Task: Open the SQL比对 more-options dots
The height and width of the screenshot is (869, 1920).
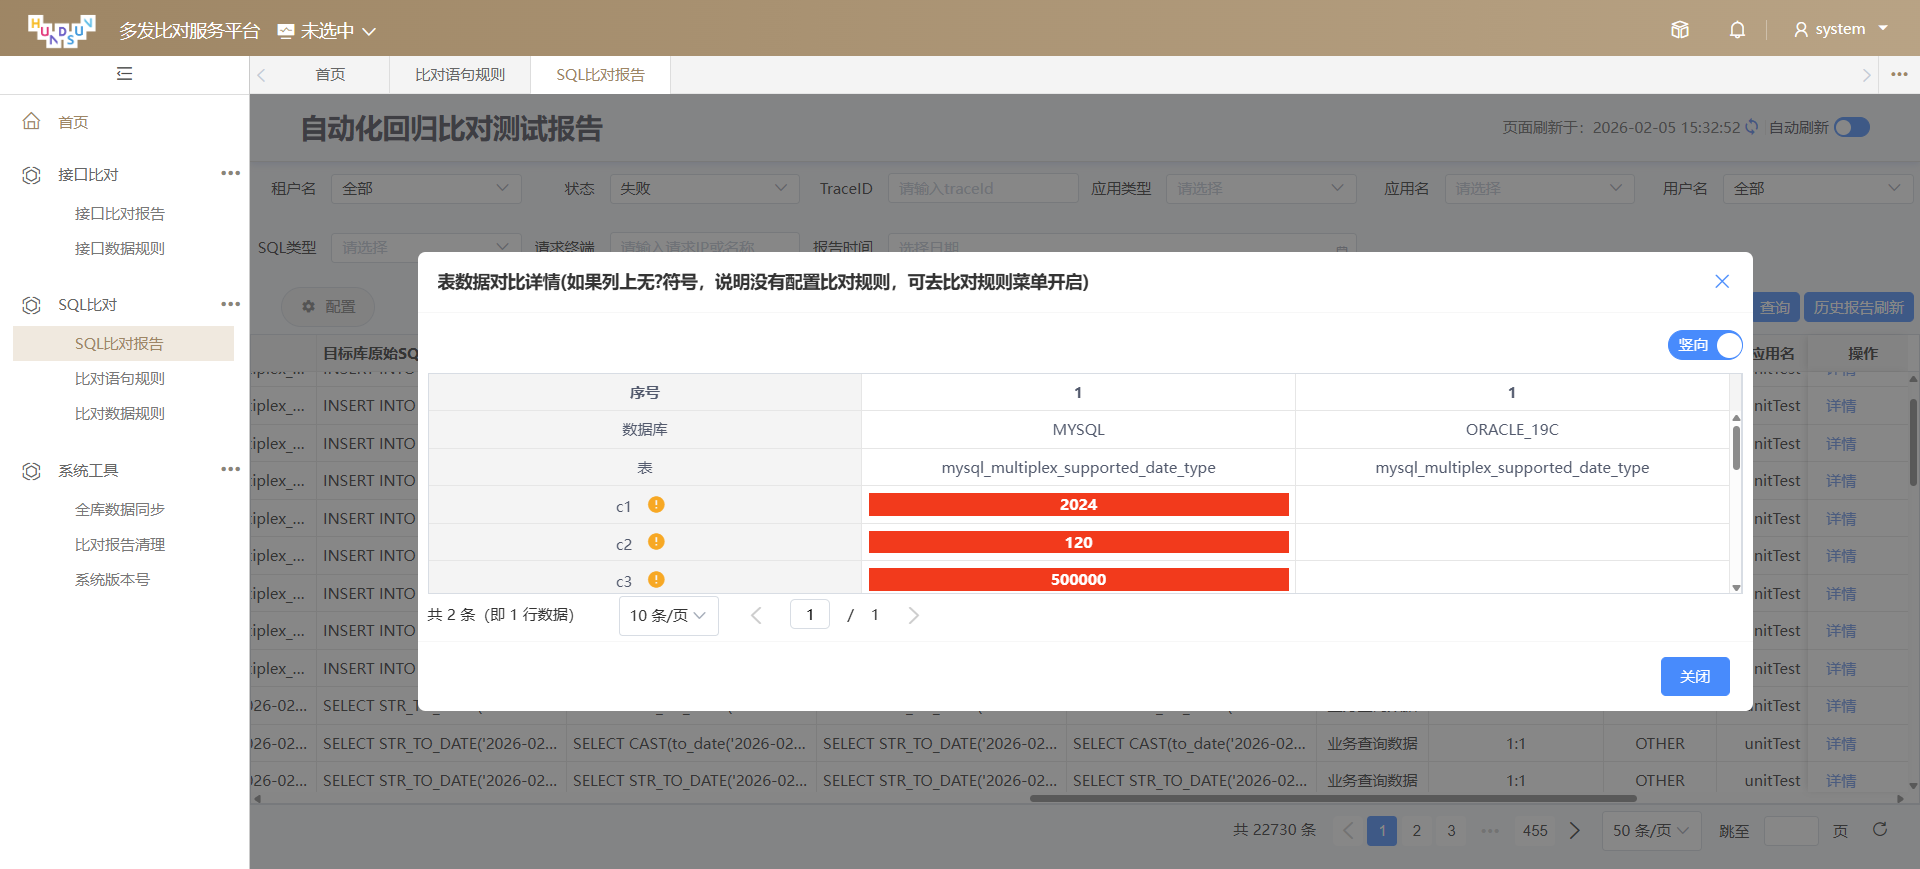Action: pyautogui.click(x=230, y=304)
